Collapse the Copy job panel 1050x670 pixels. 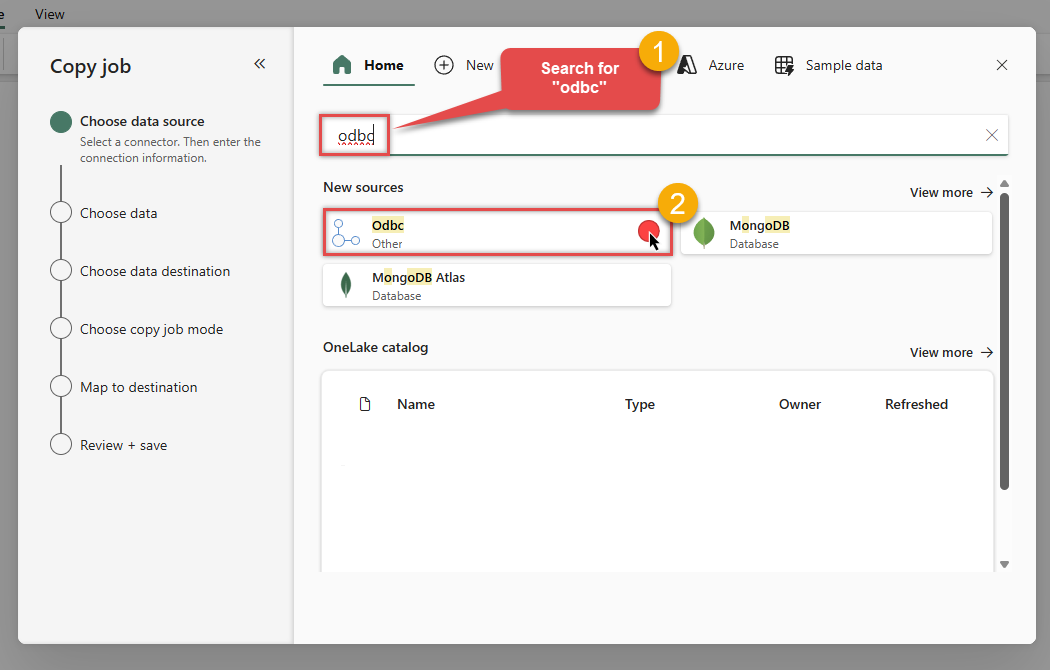point(259,63)
